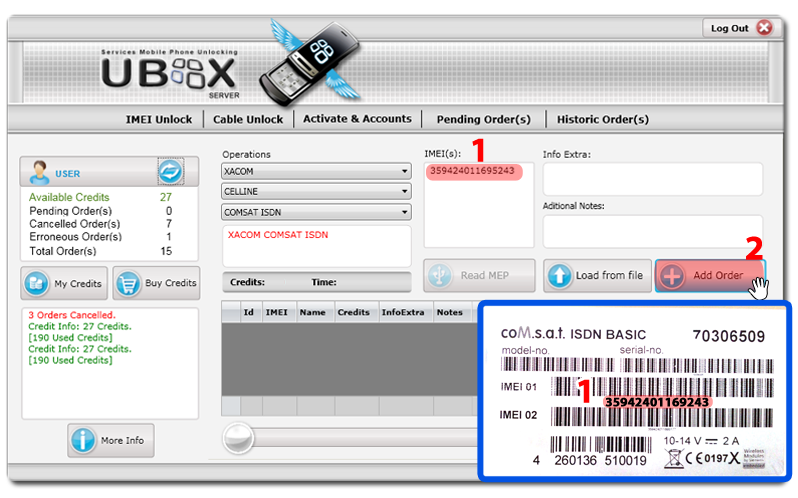Click the Buy Credits shopping cart icon

[128, 283]
